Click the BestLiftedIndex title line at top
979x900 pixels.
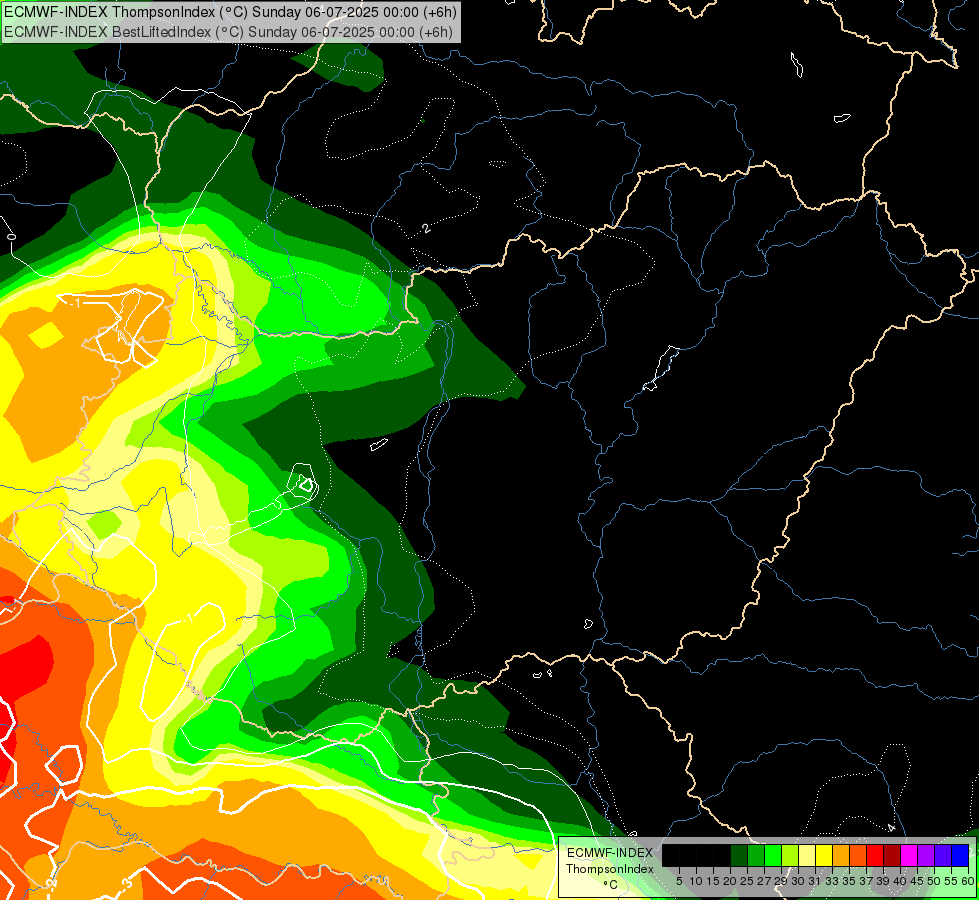tap(228, 32)
